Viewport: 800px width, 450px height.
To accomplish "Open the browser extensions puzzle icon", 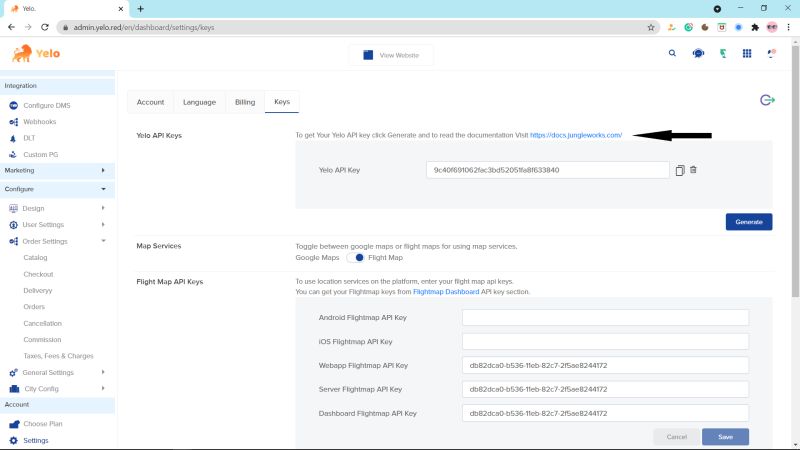I will (755, 28).
